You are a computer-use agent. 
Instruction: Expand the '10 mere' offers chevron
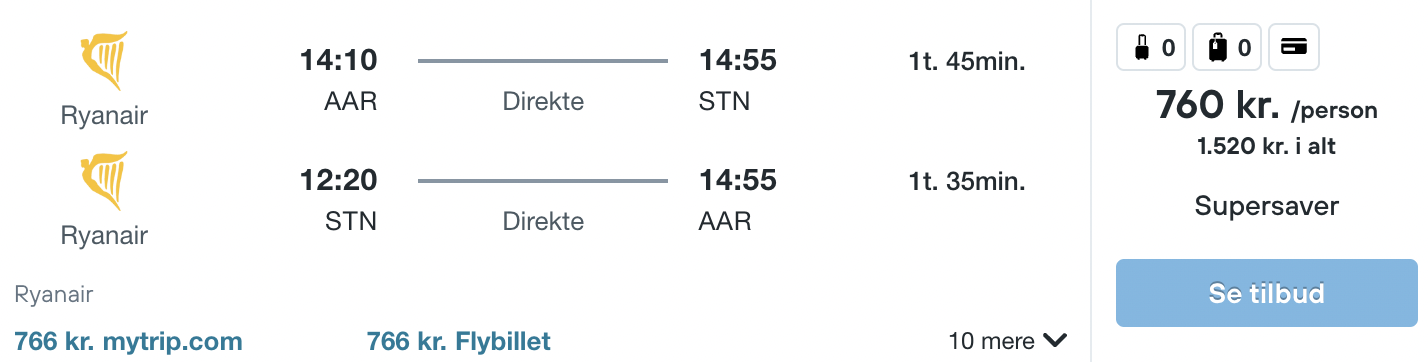pyautogui.click(x=1055, y=341)
